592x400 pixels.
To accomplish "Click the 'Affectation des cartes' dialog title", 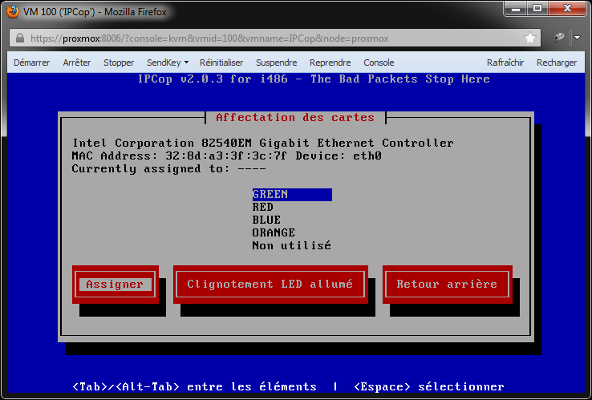I will point(295,117).
